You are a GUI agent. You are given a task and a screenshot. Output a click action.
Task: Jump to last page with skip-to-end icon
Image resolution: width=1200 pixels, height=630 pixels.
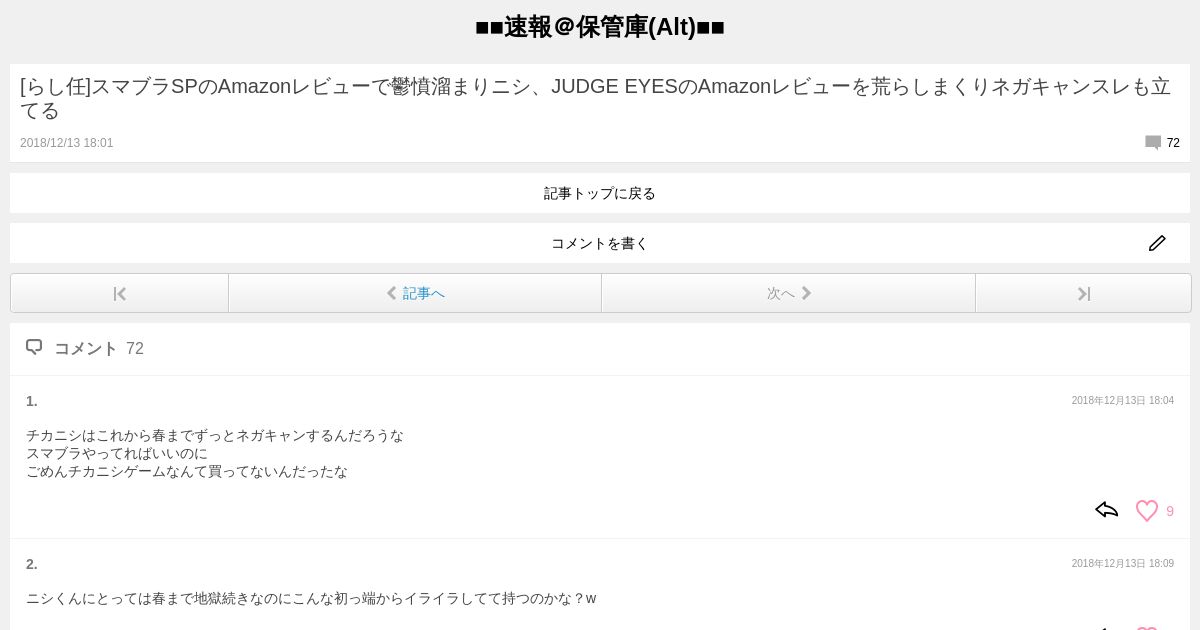(x=1084, y=293)
